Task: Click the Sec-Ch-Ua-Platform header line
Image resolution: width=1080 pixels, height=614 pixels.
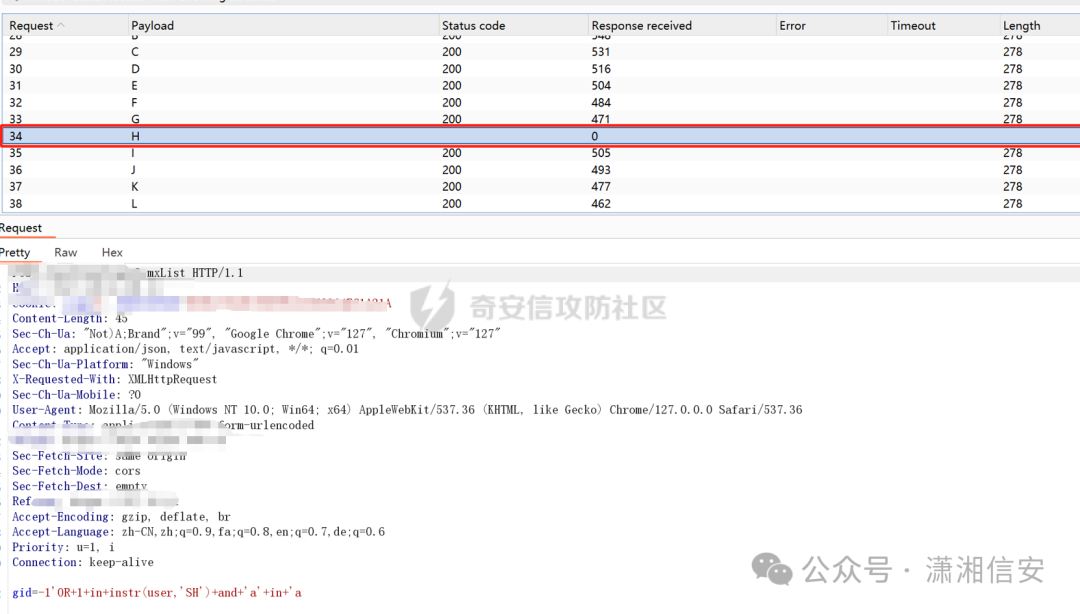Action: [x=105, y=364]
